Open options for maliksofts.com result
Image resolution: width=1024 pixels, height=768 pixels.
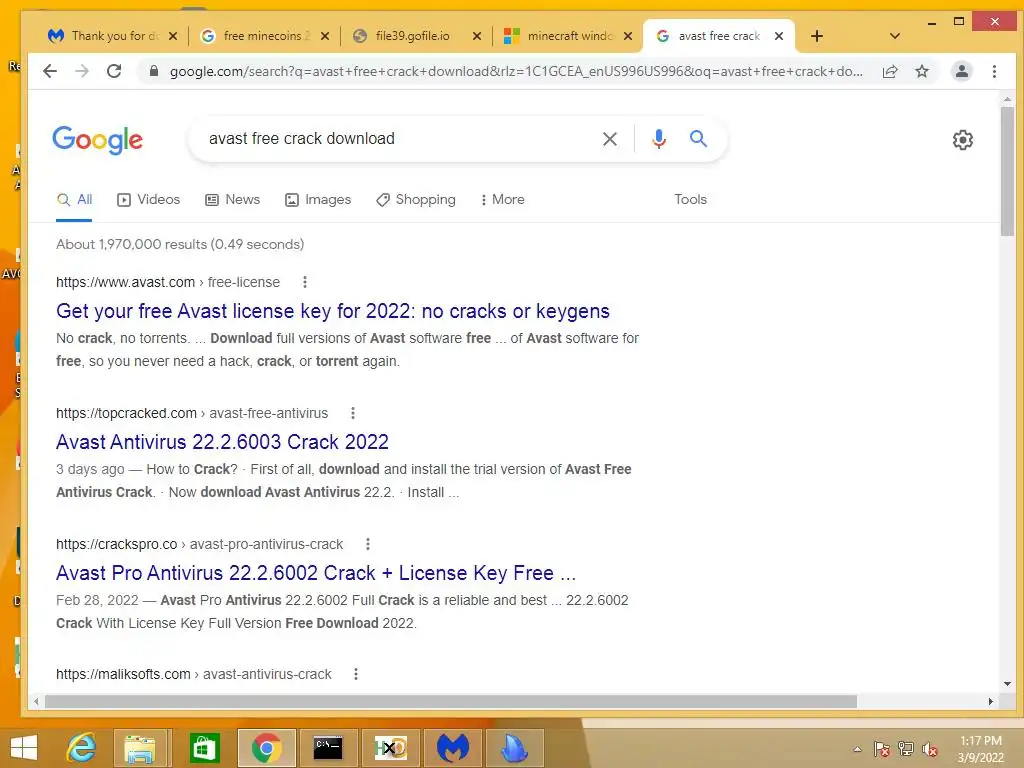pyautogui.click(x=356, y=674)
